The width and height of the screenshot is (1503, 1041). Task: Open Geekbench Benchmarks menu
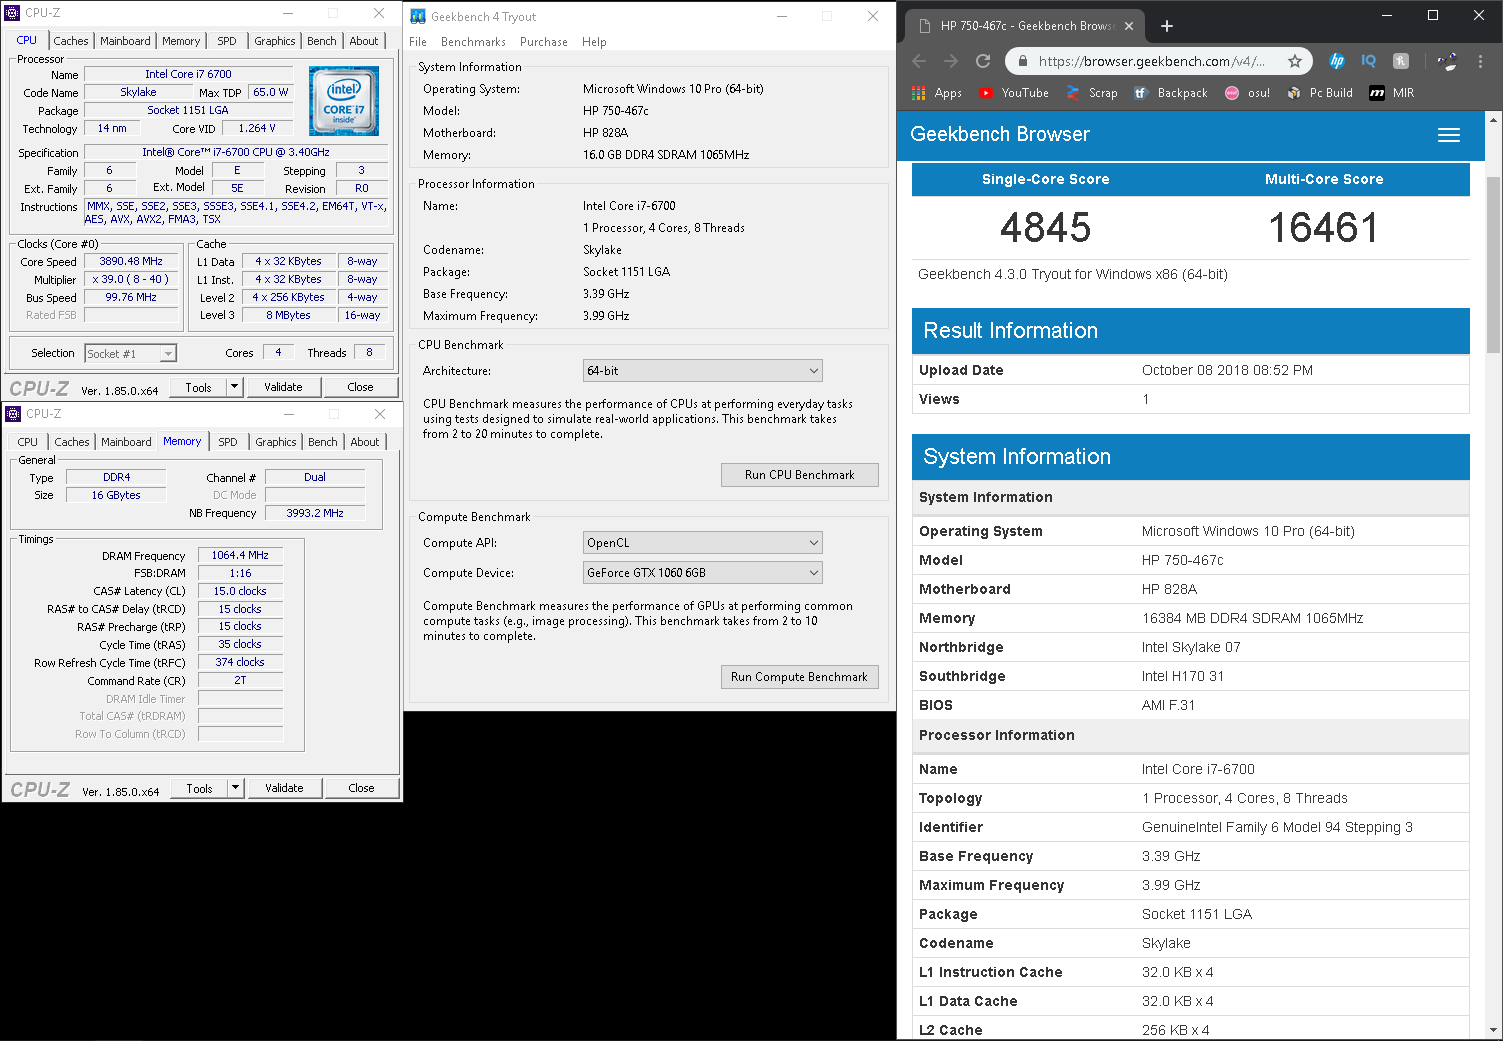coord(473,42)
